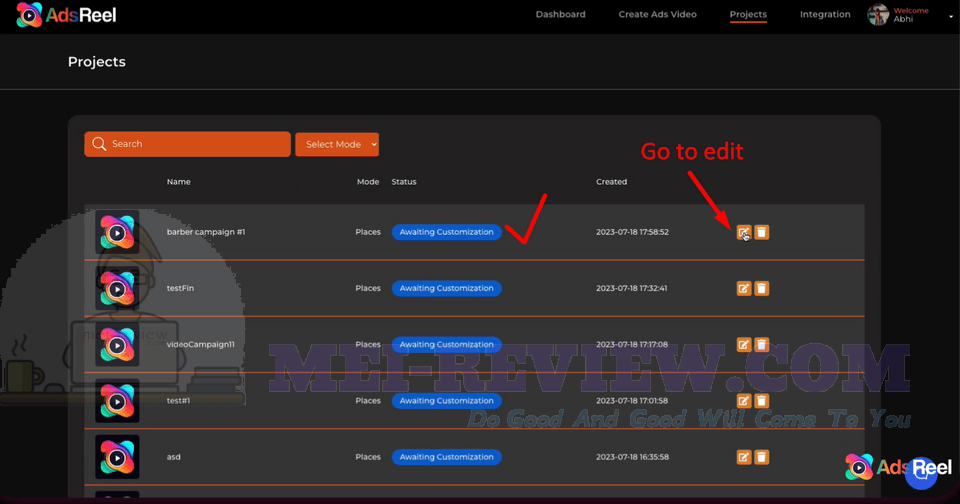Play the barber campaign #1 thumbnail

point(117,233)
